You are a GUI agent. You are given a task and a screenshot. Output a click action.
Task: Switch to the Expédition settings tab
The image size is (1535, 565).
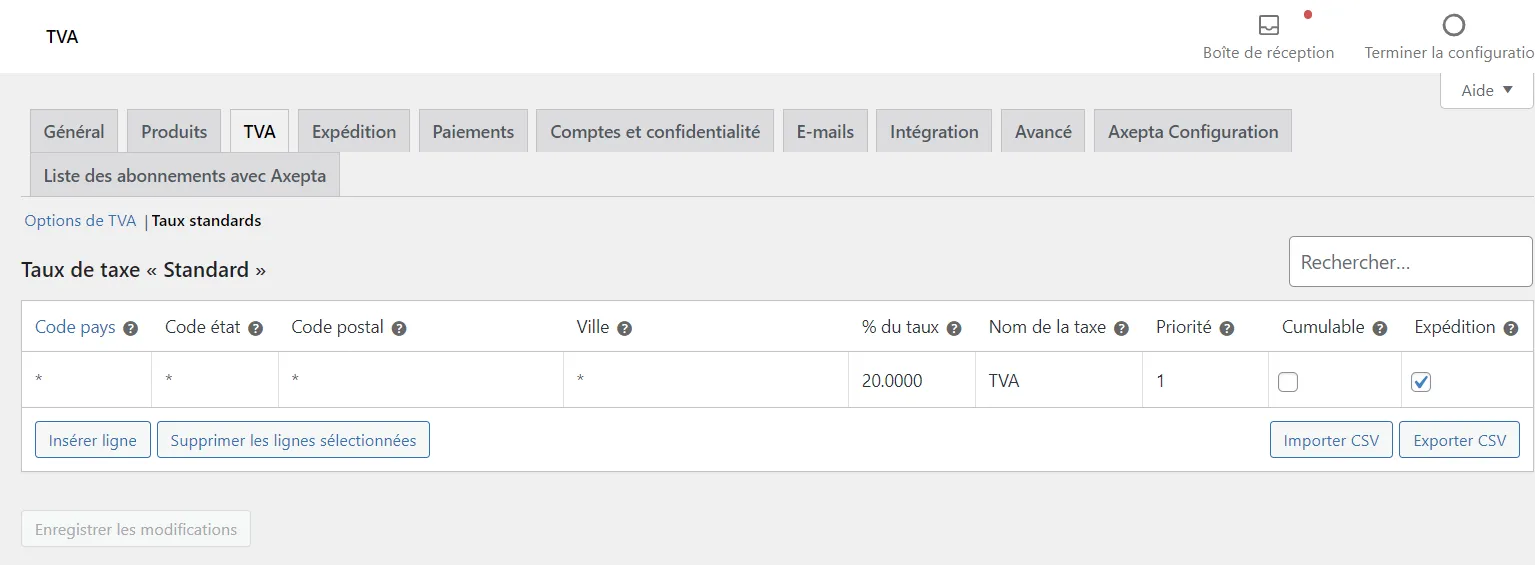click(354, 131)
